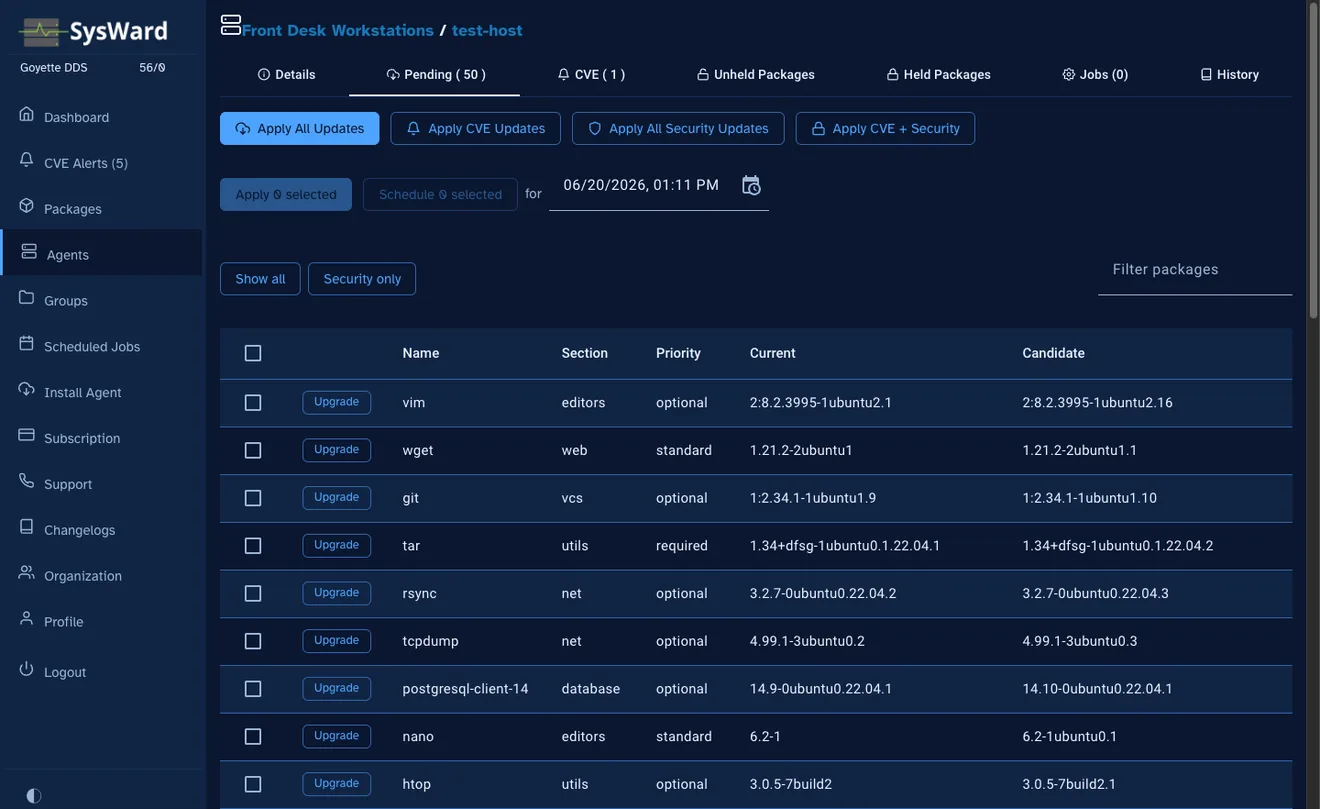Open the Jobs (0) tab

[1095, 75]
